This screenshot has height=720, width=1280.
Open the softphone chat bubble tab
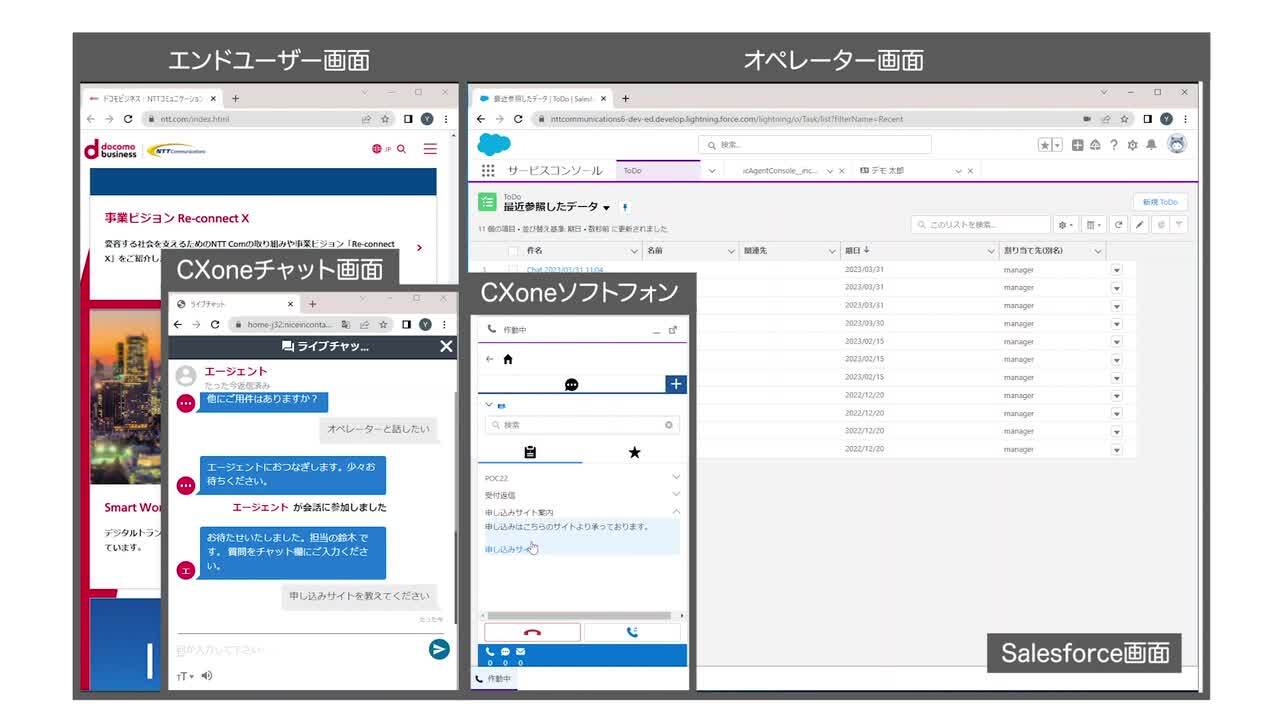point(572,384)
